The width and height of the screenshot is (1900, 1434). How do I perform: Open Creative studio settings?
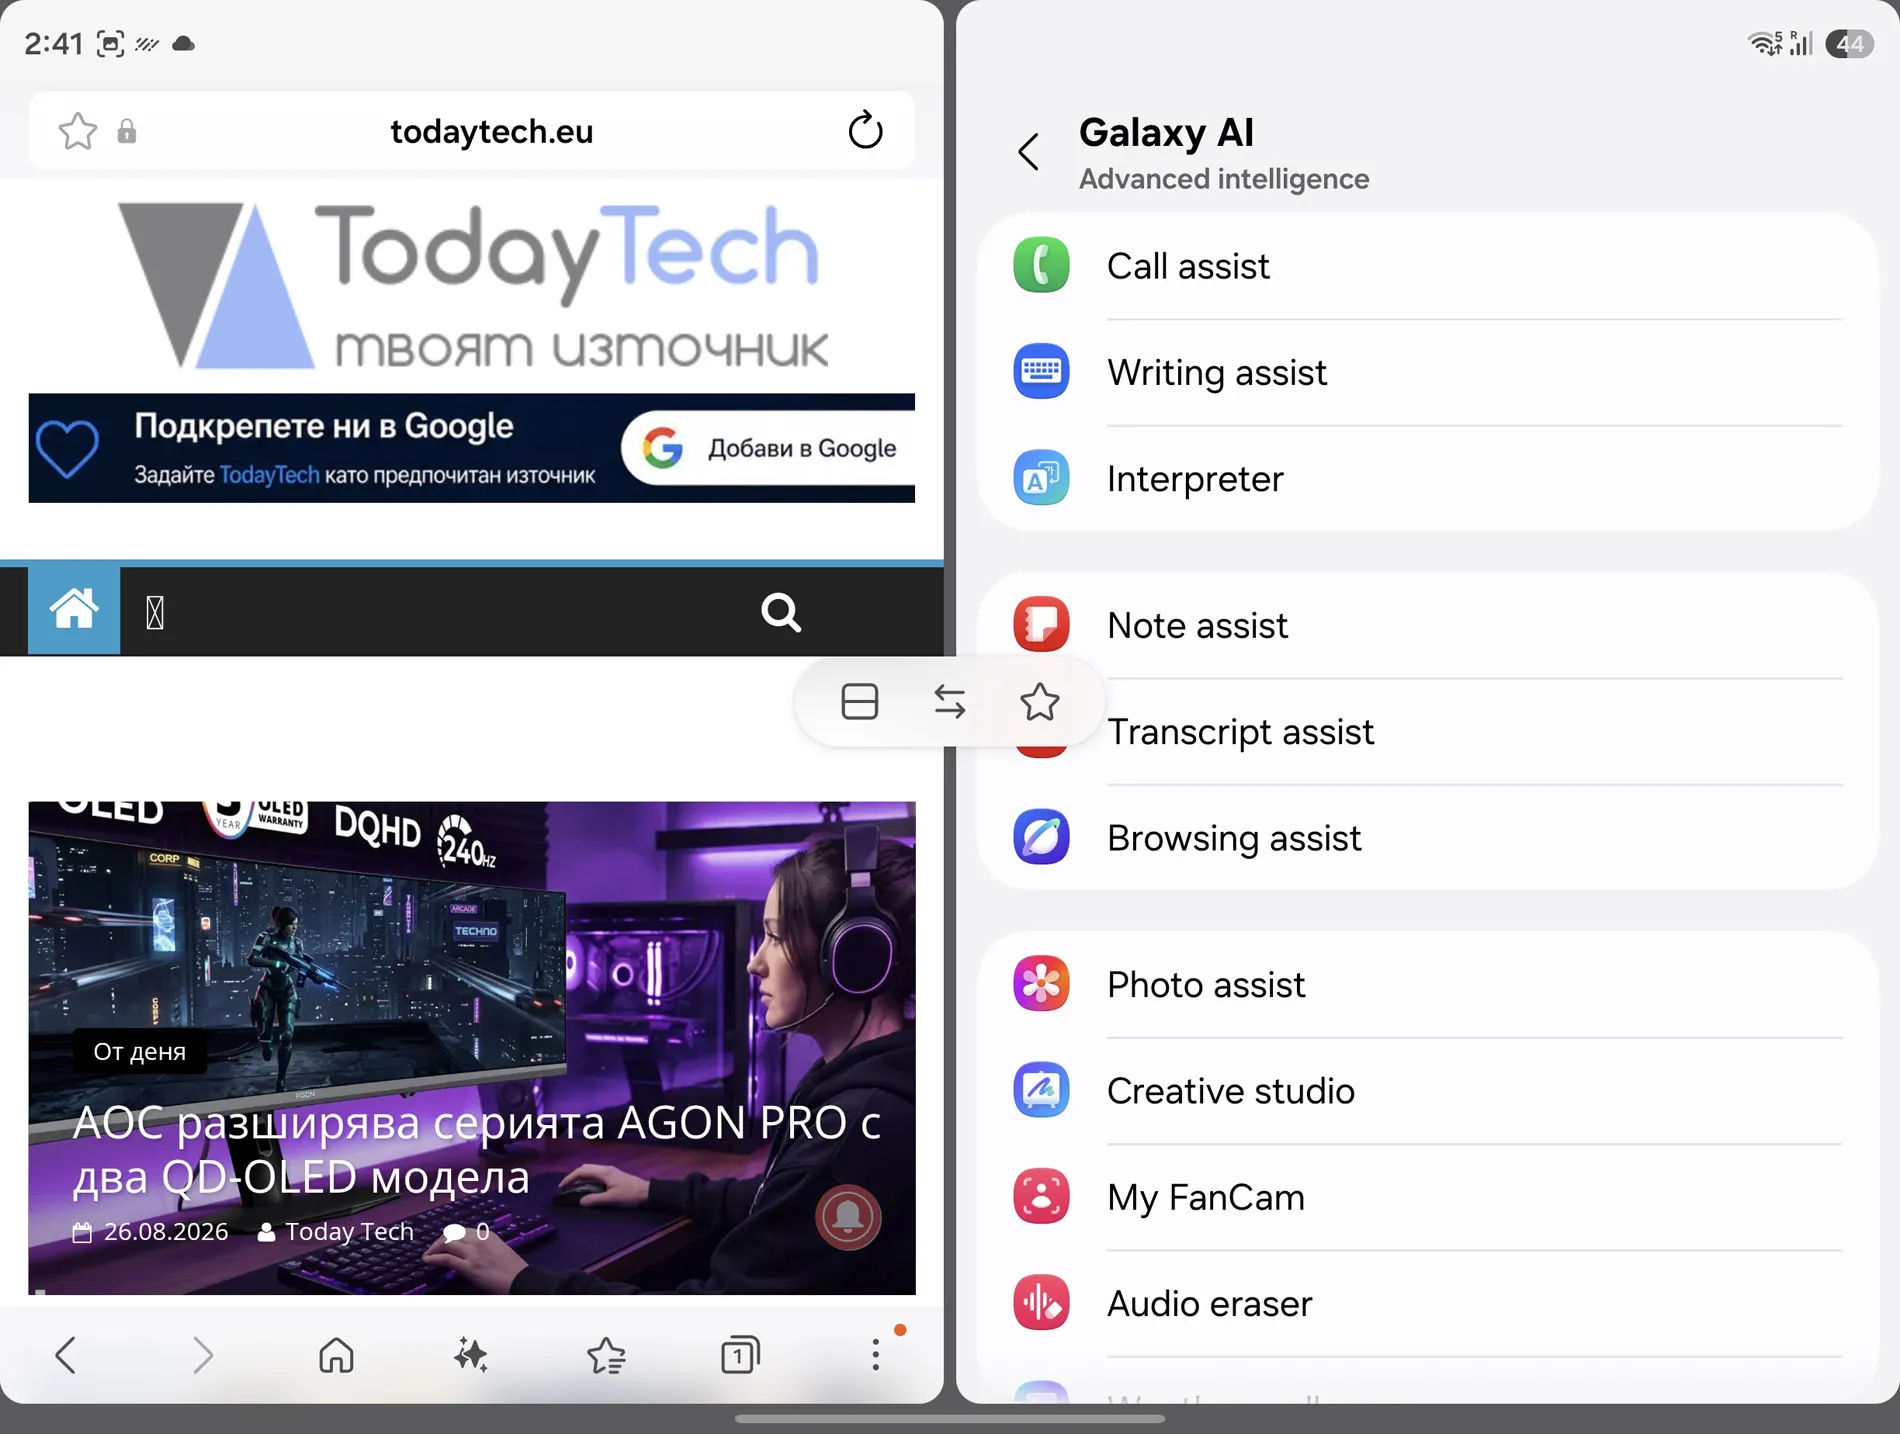coord(1428,1091)
